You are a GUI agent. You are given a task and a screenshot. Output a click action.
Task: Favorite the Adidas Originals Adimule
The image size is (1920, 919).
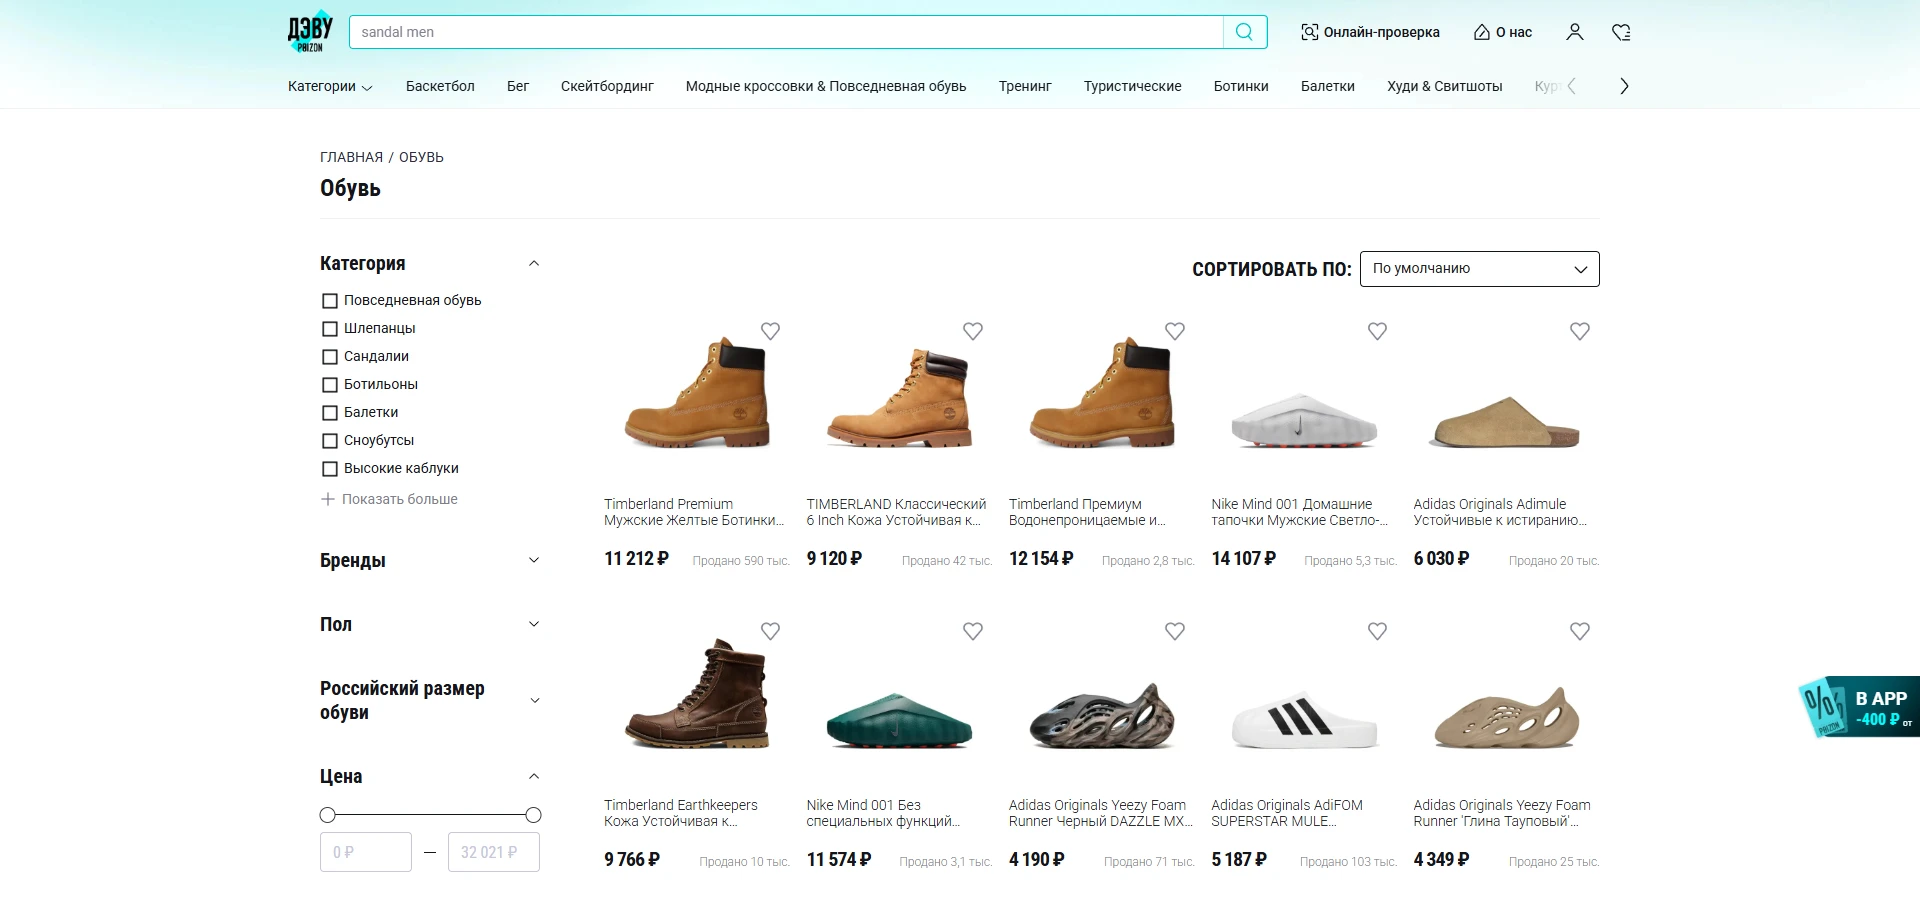(1580, 331)
